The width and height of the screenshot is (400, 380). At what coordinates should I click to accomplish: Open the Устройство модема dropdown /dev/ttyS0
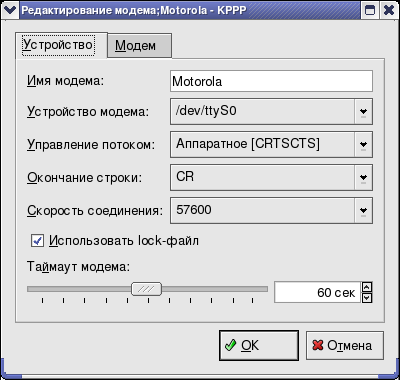271,111
